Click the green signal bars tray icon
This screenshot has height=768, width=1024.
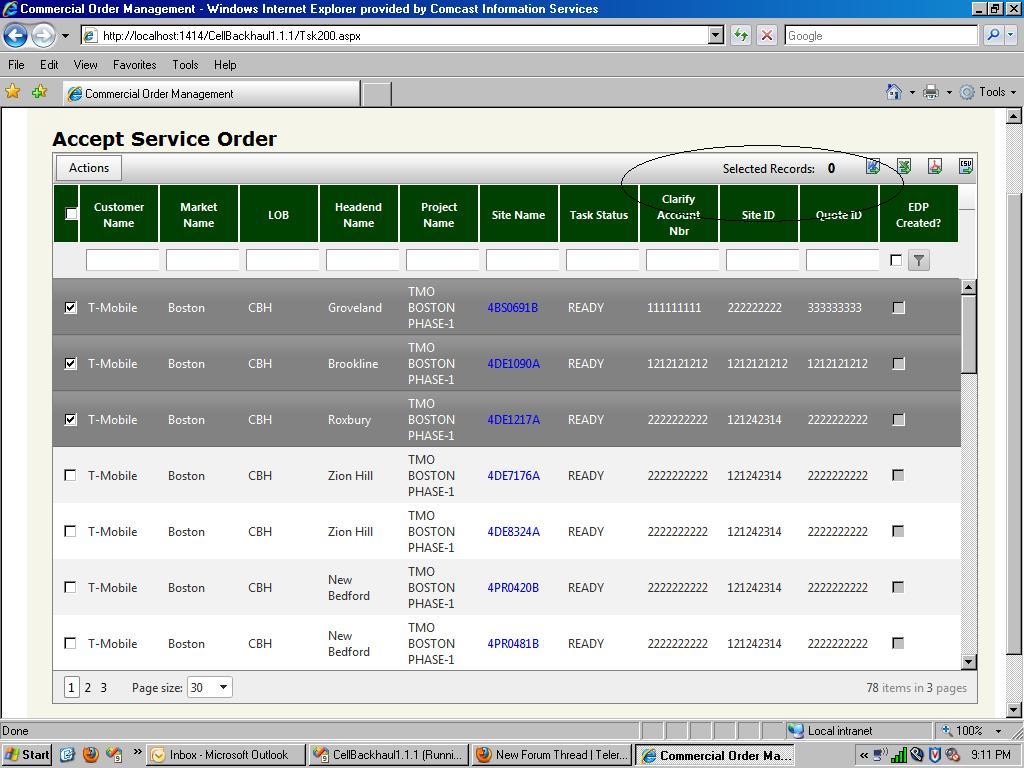899,756
